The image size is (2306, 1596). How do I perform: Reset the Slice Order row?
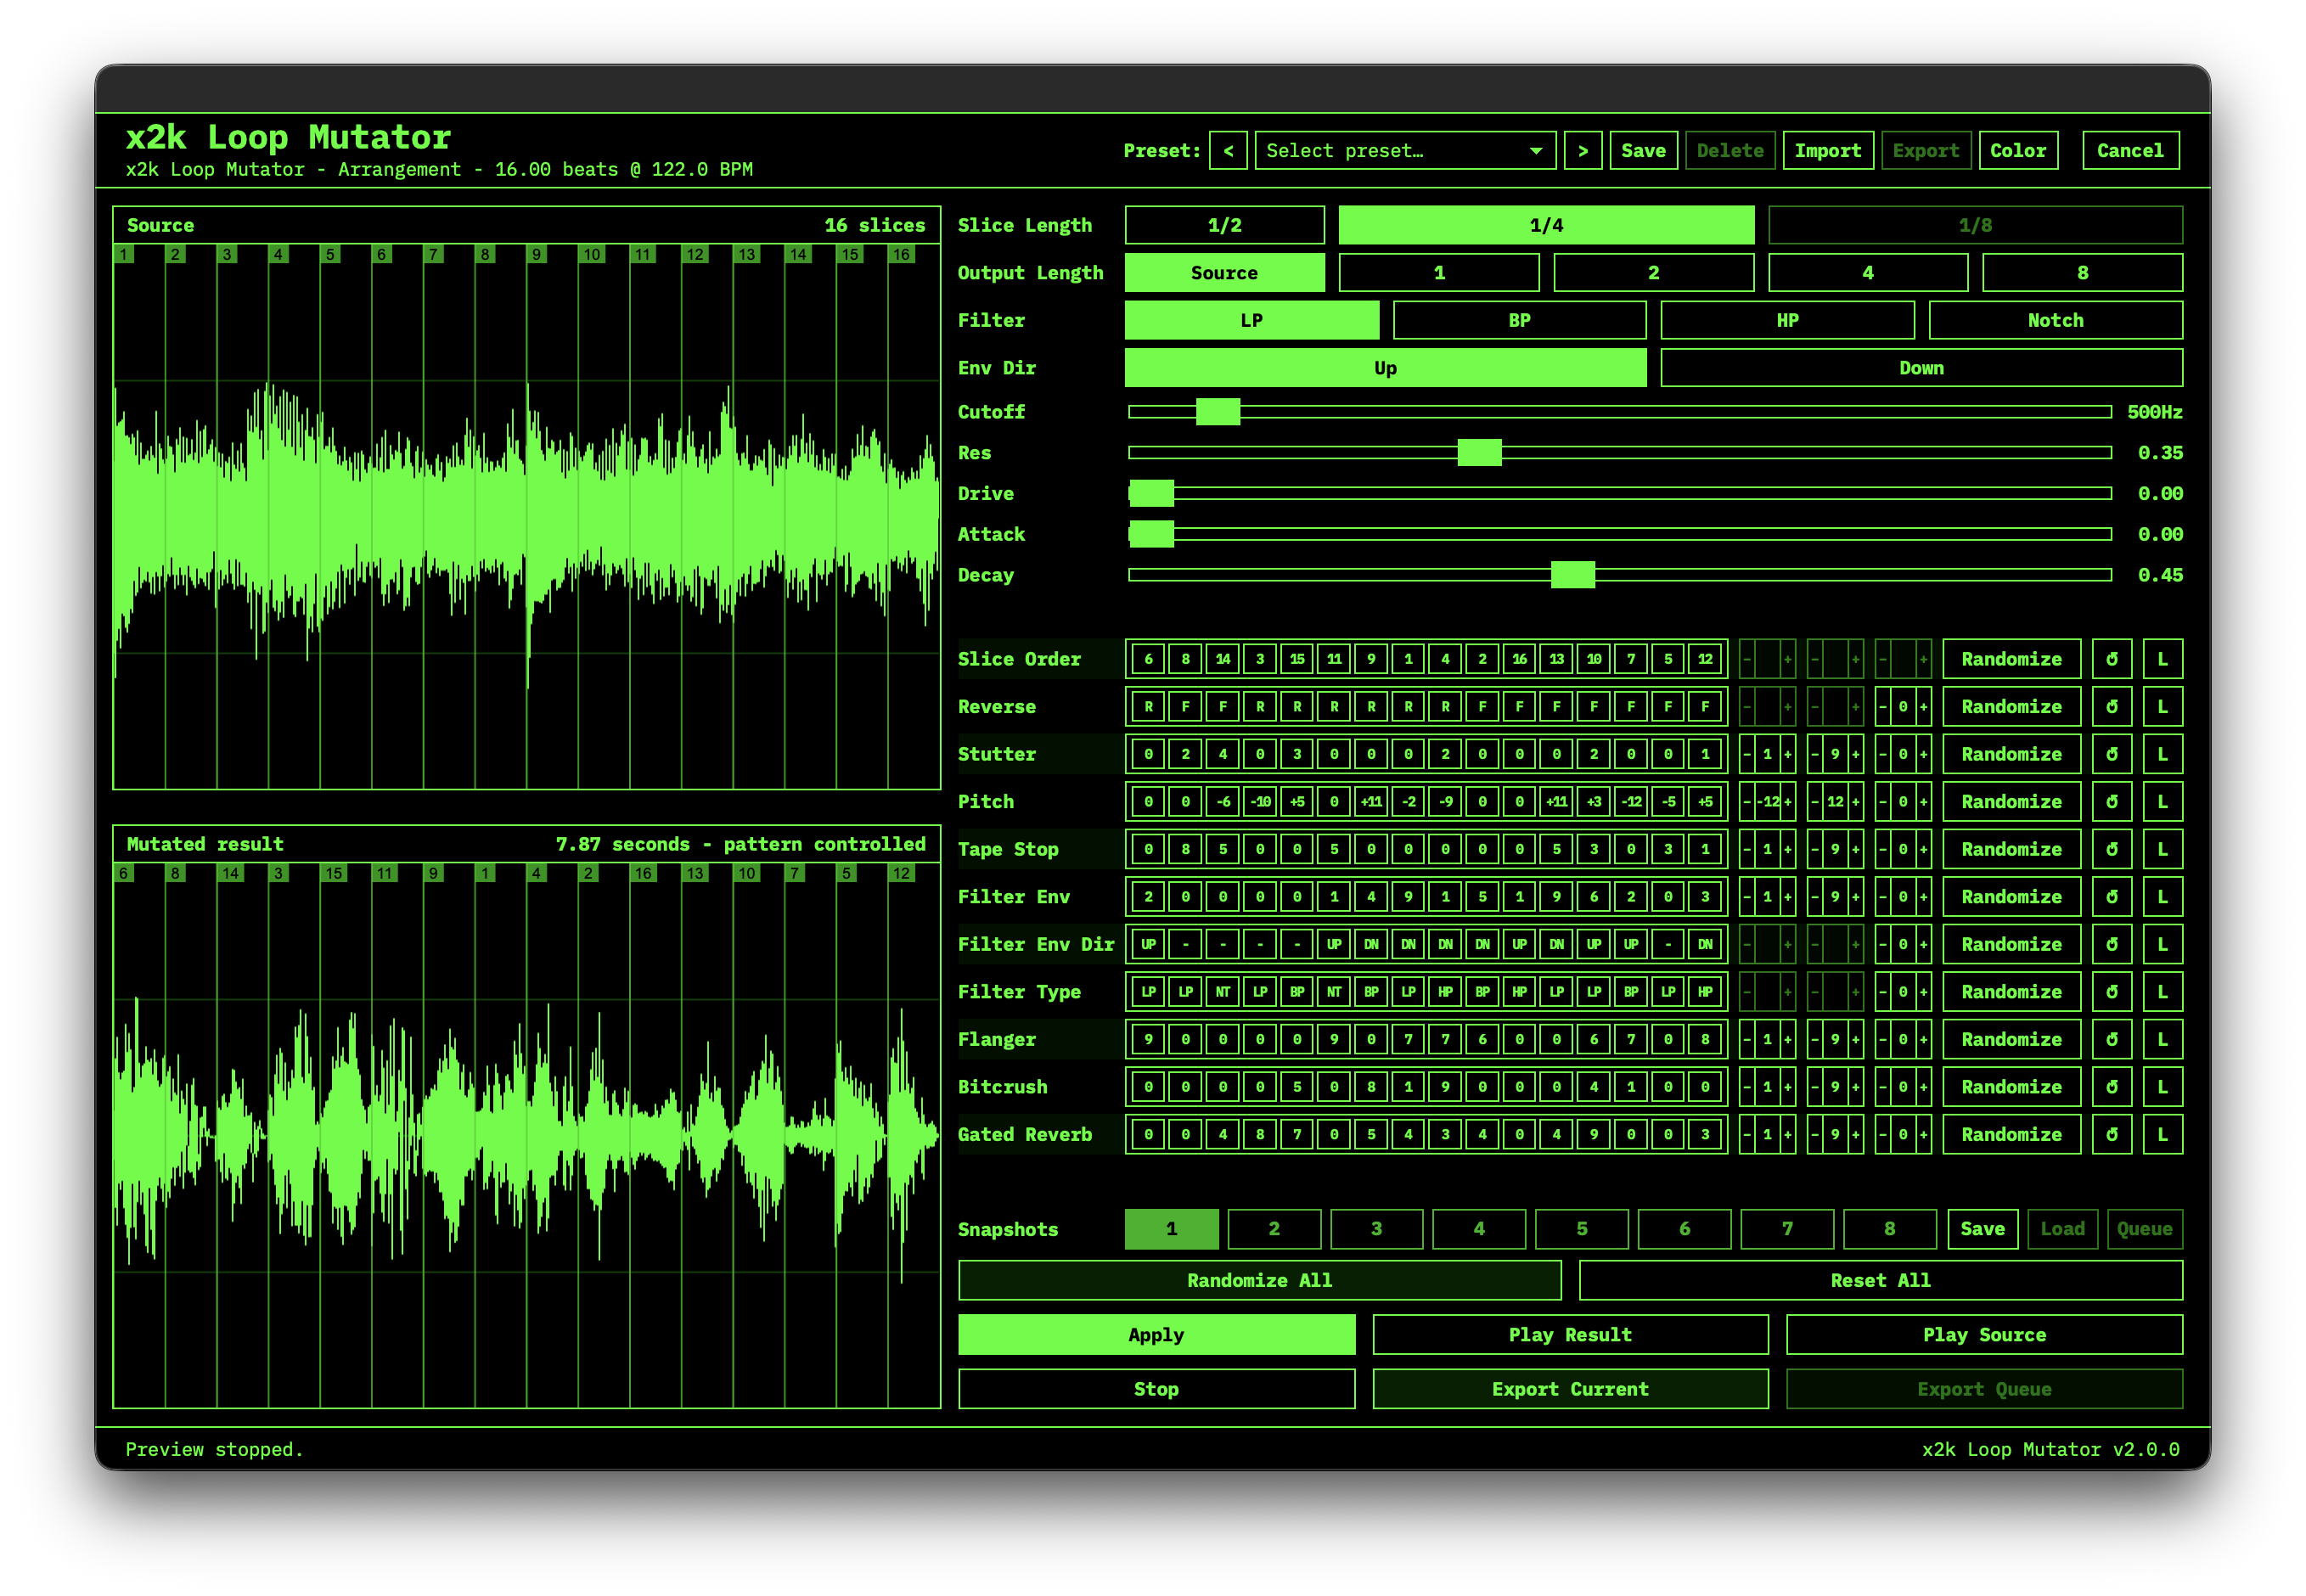(x=2111, y=659)
